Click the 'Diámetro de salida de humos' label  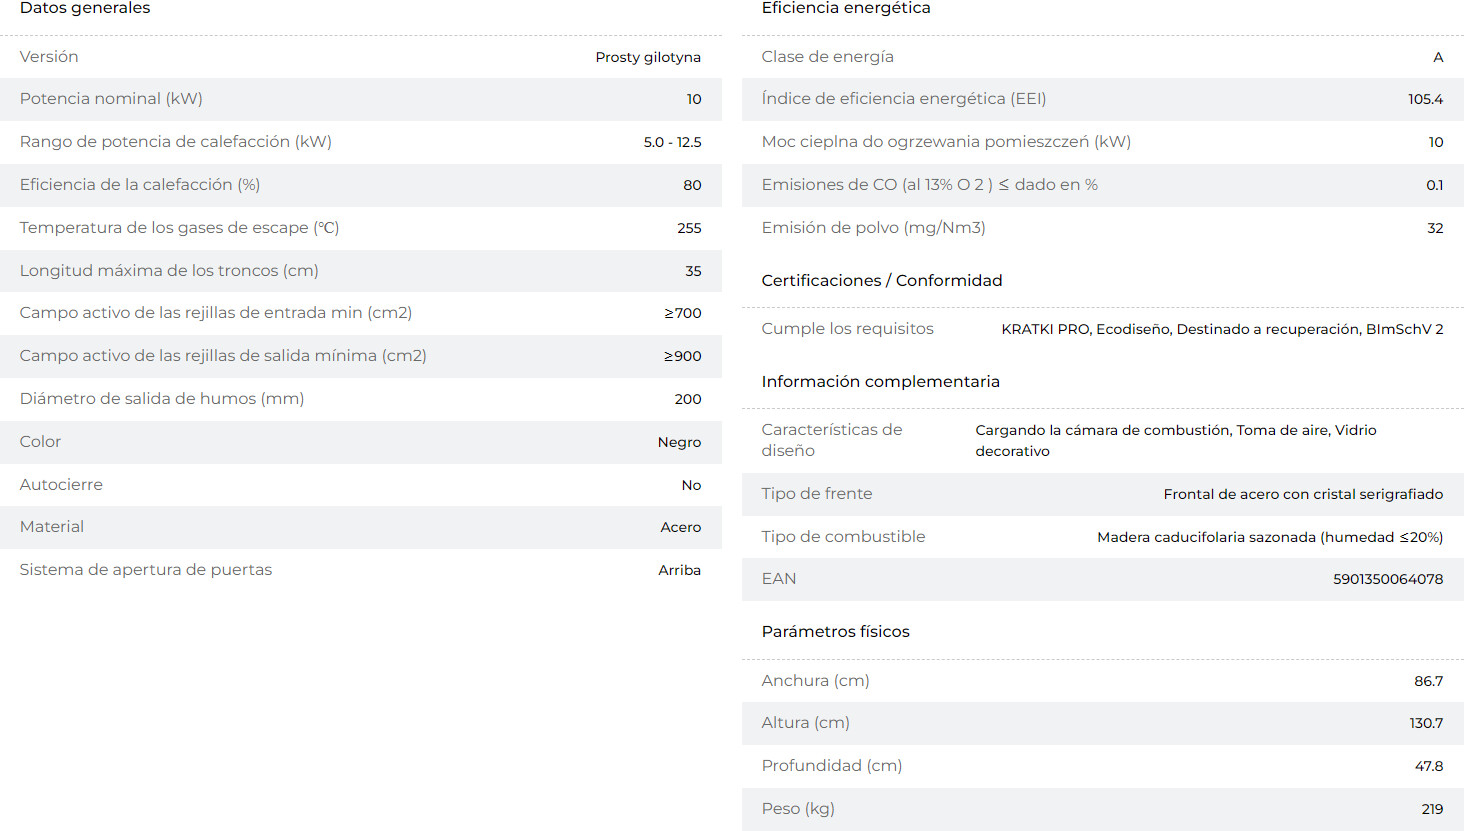[162, 399]
